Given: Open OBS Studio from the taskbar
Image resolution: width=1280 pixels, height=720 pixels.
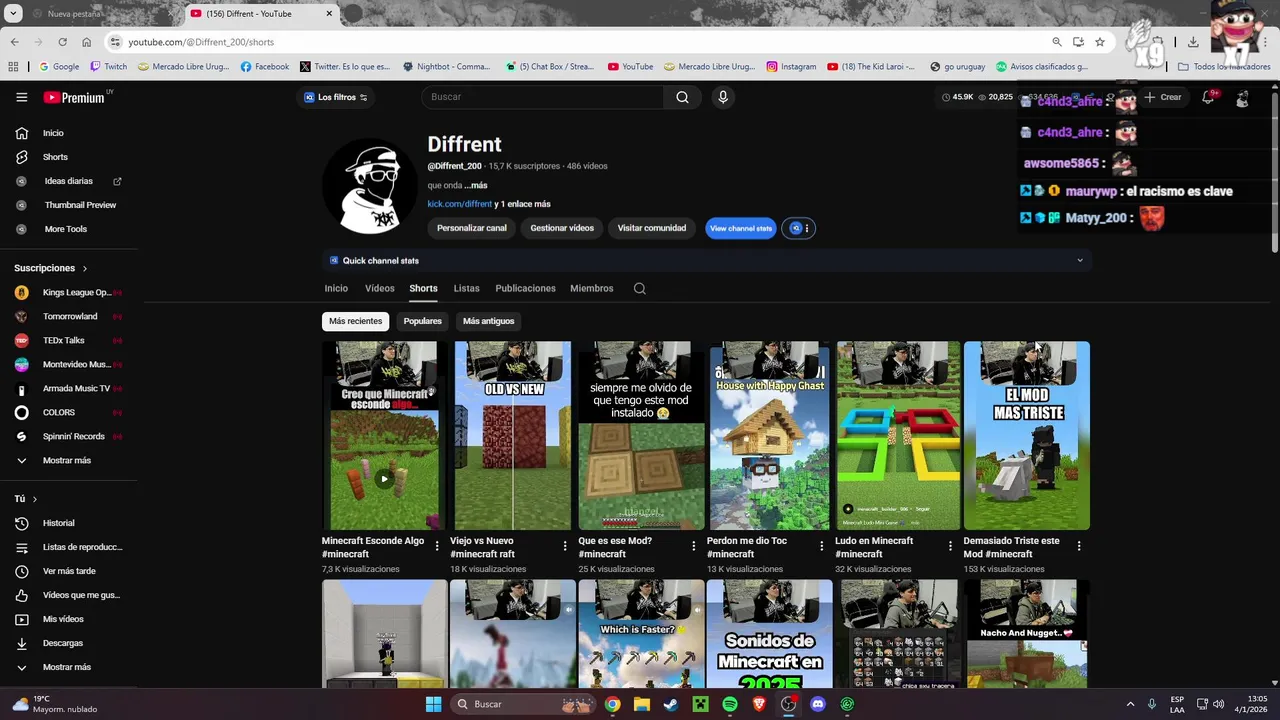Looking at the screenshot, I should (x=789, y=704).
